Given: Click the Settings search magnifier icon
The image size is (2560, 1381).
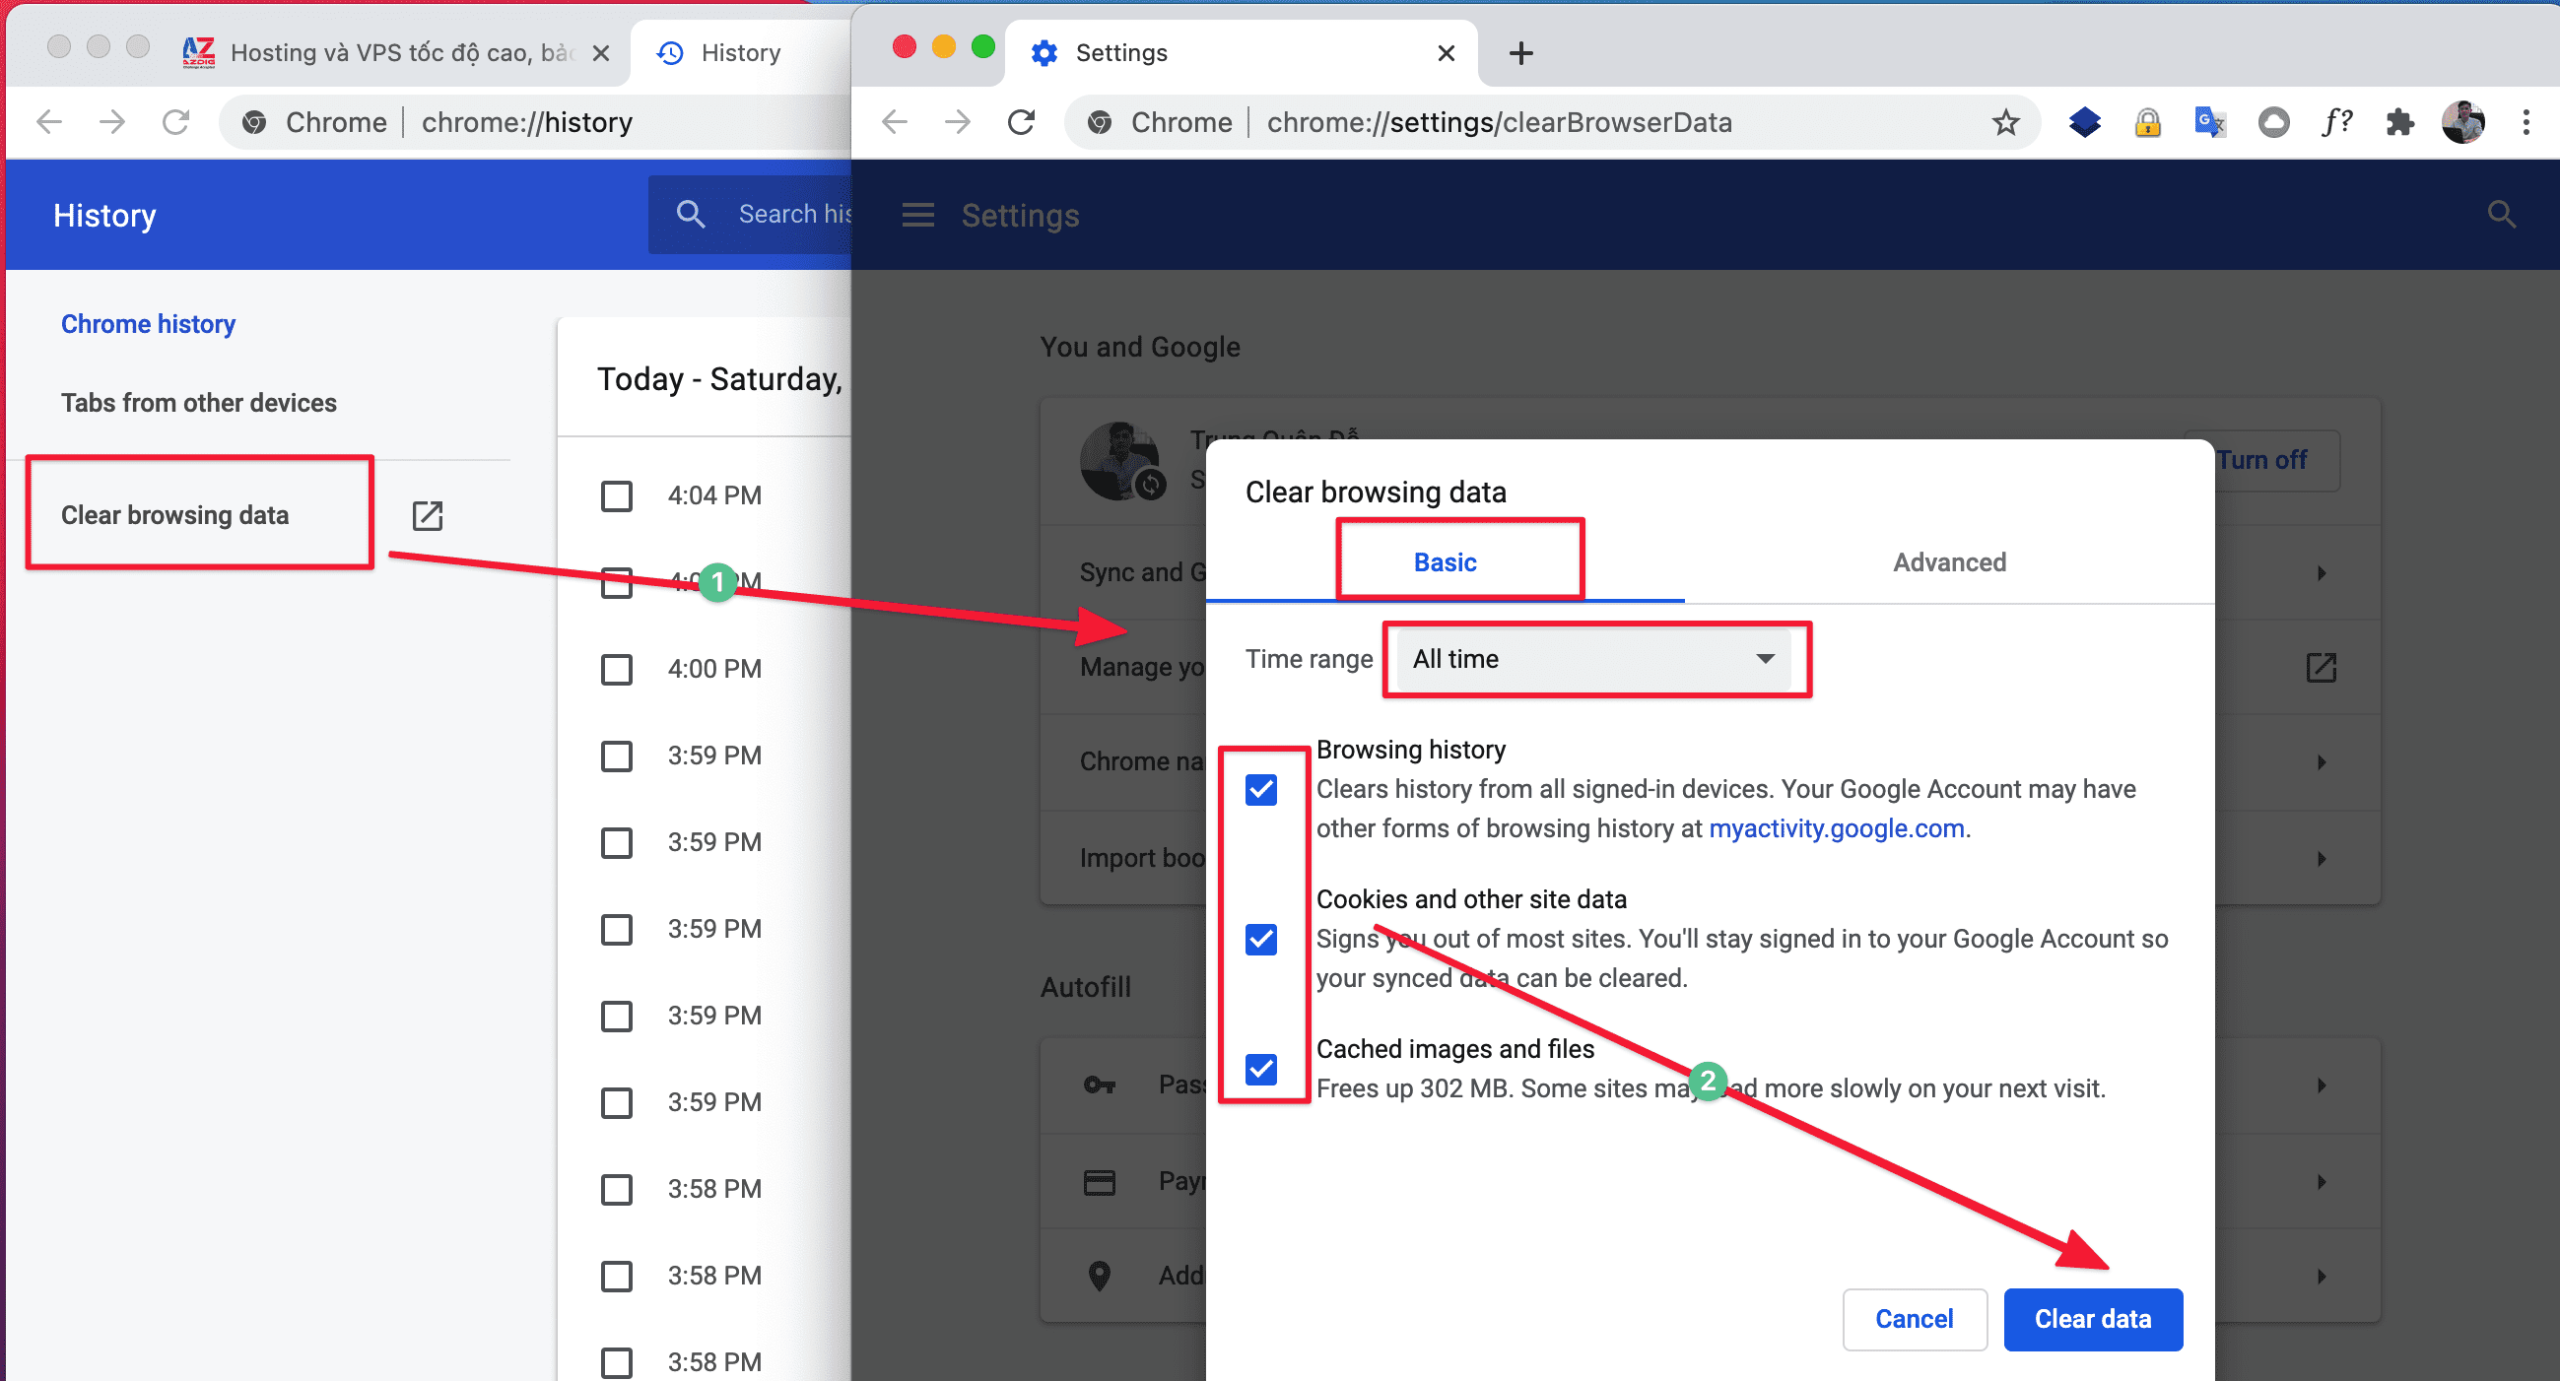Looking at the screenshot, I should pos(2501,214).
